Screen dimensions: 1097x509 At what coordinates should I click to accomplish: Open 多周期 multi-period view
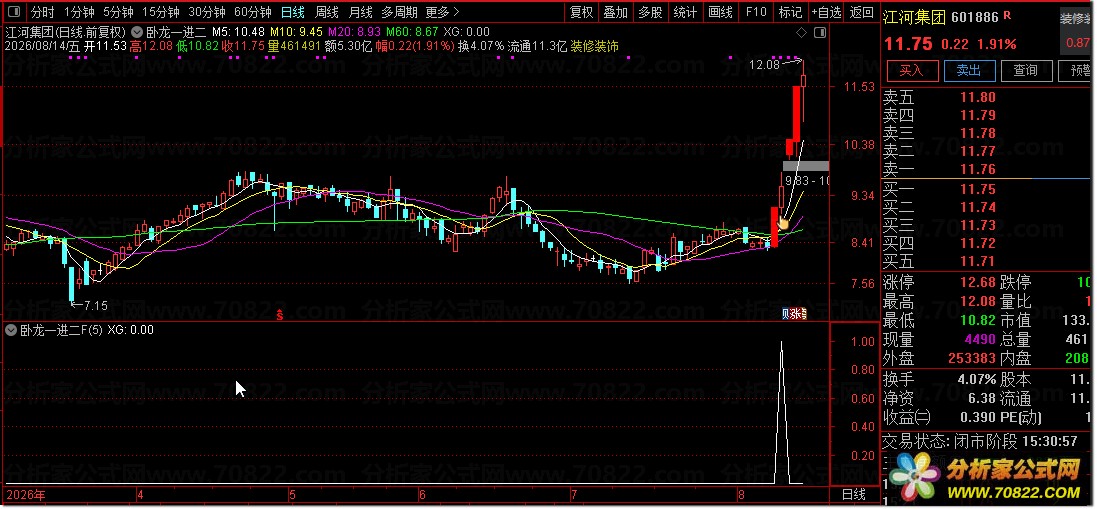coord(399,12)
